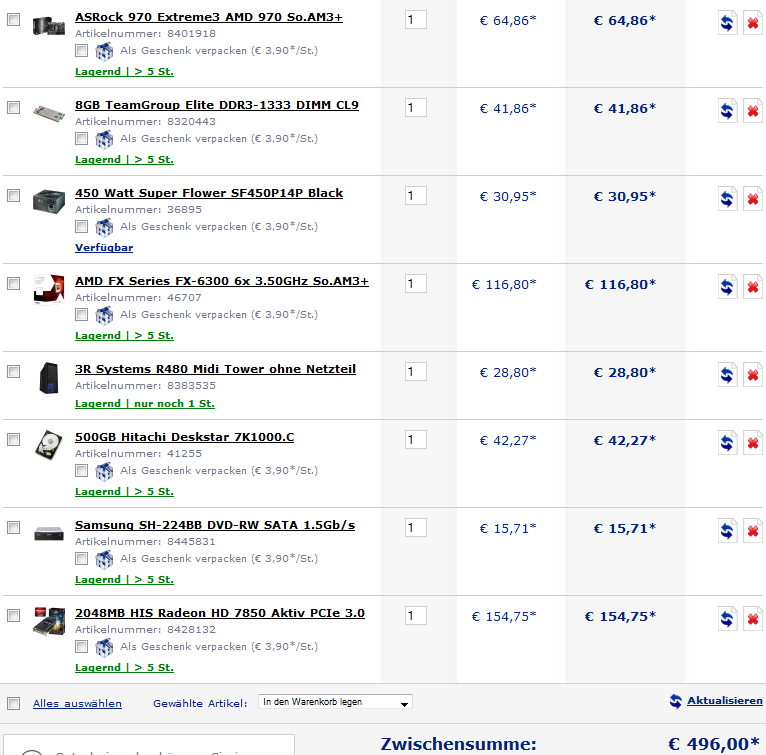The image size is (766, 755).
Task: Open the 3R Systems tower thumbnail
Action: click(49, 378)
